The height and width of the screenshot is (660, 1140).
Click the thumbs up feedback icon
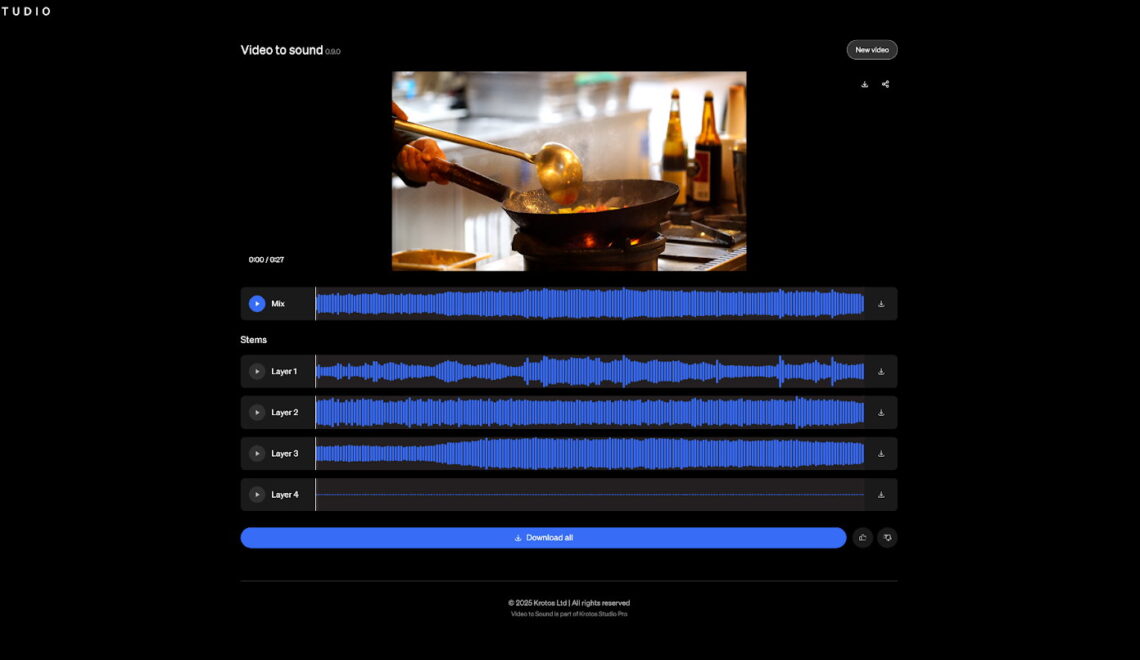click(863, 538)
